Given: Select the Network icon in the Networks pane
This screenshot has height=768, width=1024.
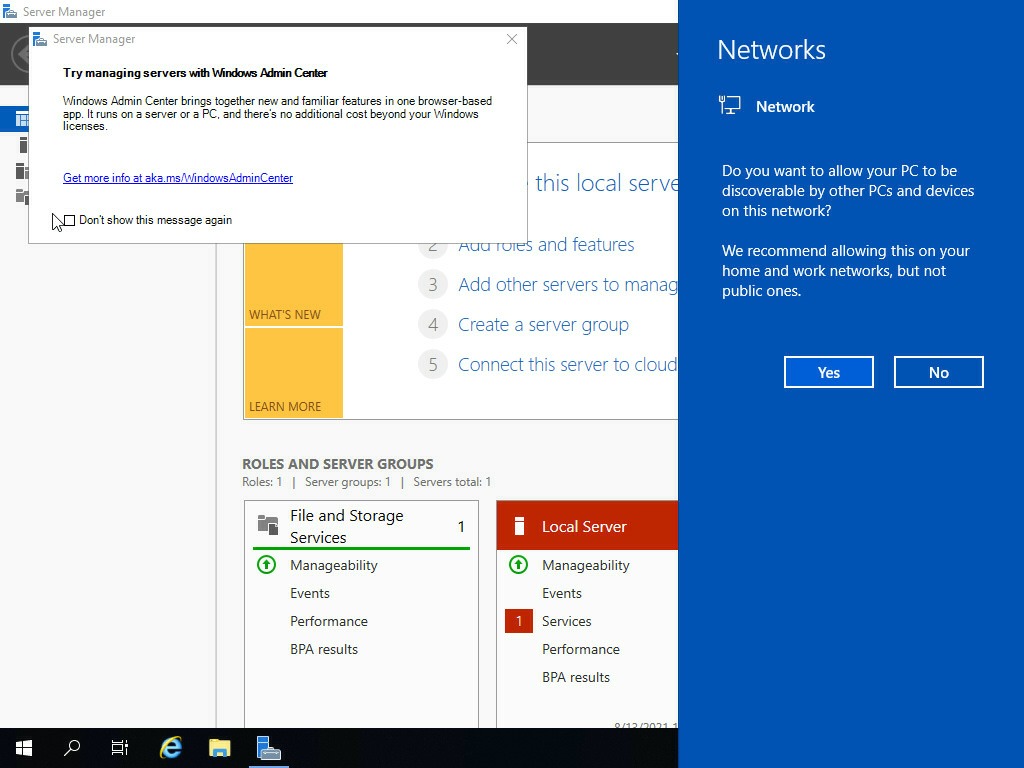Looking at the screenshot, I should [x=729, y=105].
